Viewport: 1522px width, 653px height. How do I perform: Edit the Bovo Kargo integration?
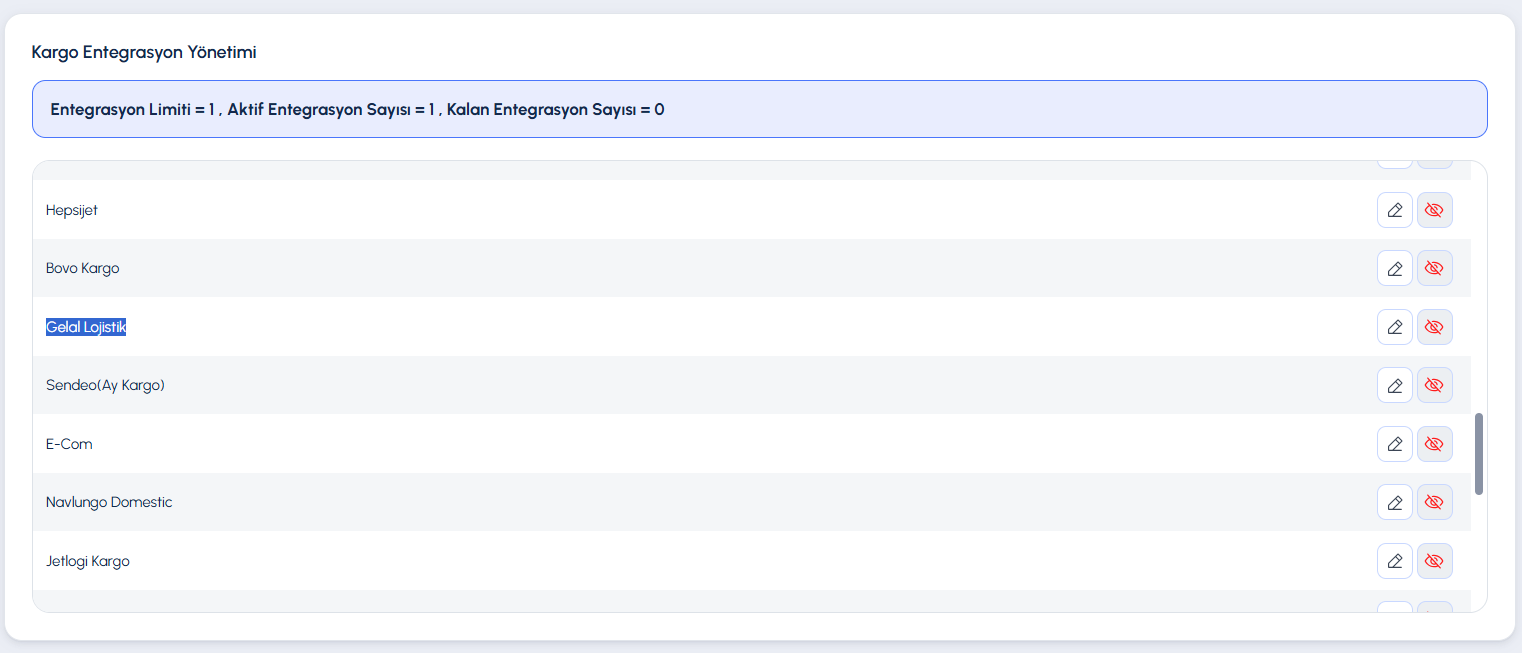click(1394, 268)
